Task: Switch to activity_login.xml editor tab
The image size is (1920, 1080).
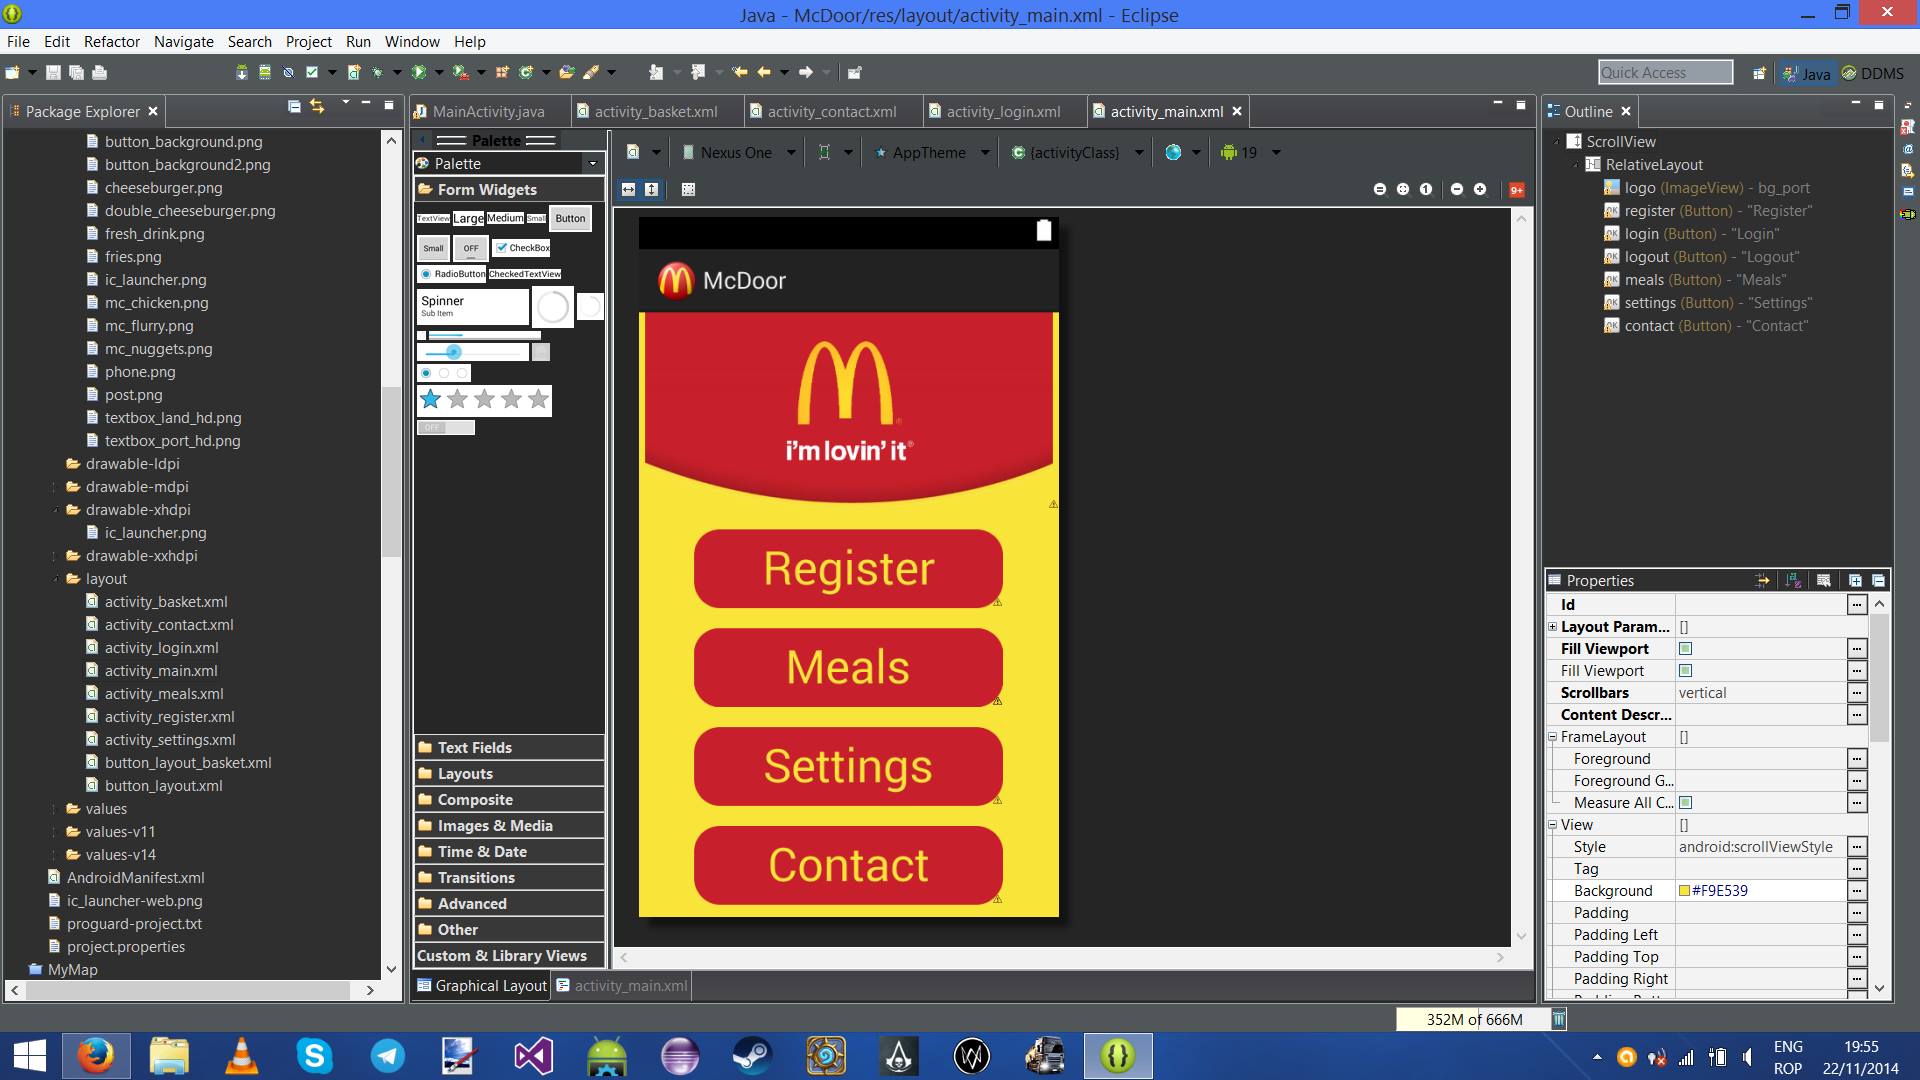Action: click(x=1003, y=111)
